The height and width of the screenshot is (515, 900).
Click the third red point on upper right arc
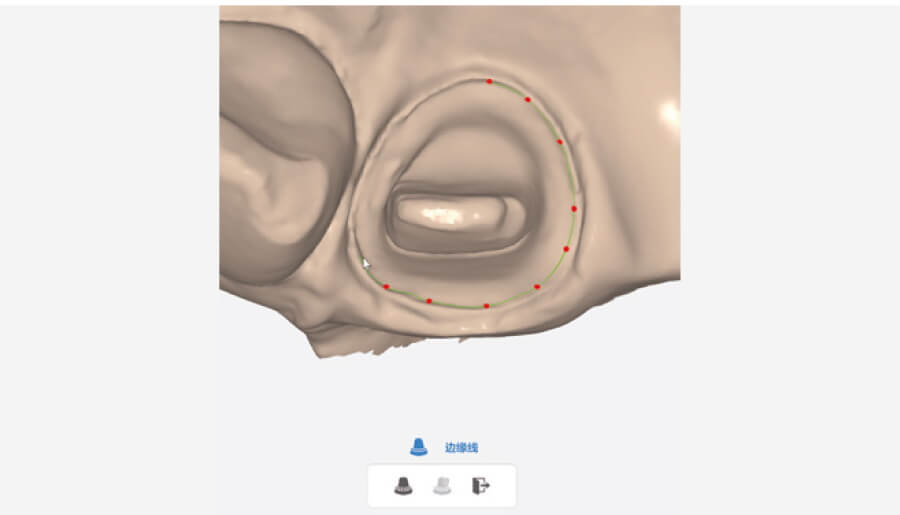coord(560,142)
